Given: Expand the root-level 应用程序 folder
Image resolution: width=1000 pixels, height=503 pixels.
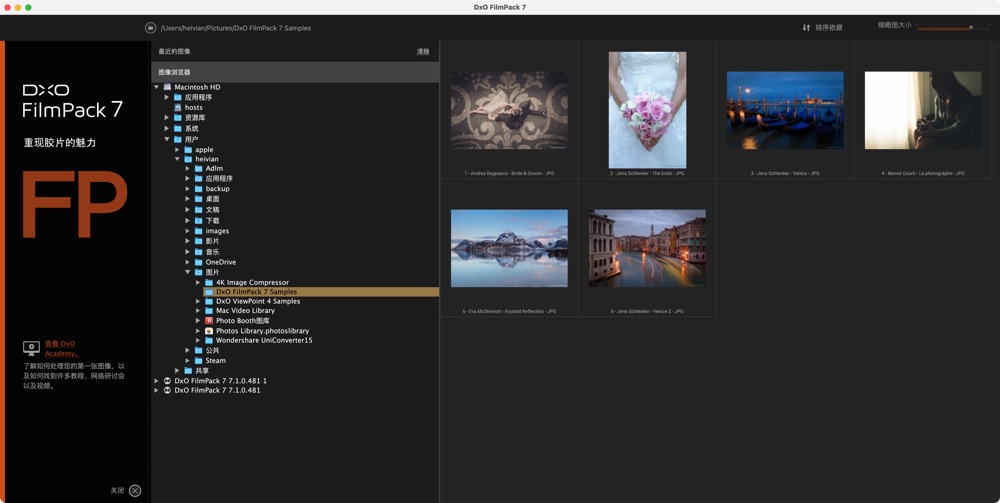Looking at the screenshot, I should (167, 98).
